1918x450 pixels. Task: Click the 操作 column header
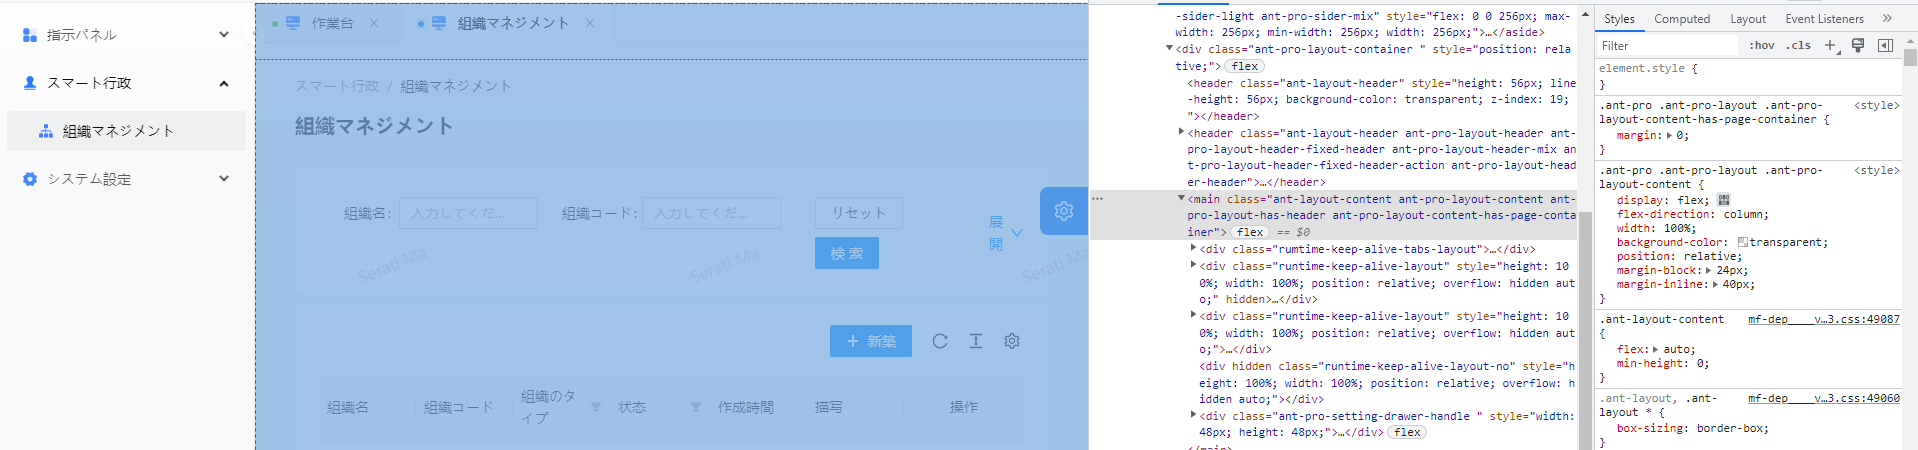pyautogui.click(x=964, y=407)
